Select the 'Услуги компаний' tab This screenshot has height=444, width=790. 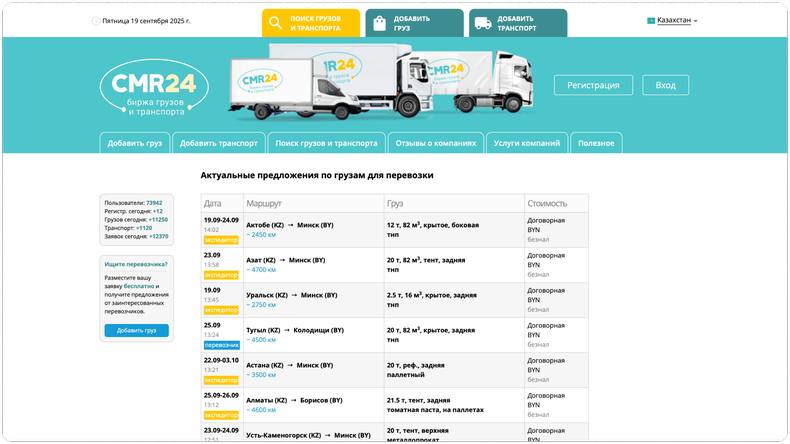(527, 143)
